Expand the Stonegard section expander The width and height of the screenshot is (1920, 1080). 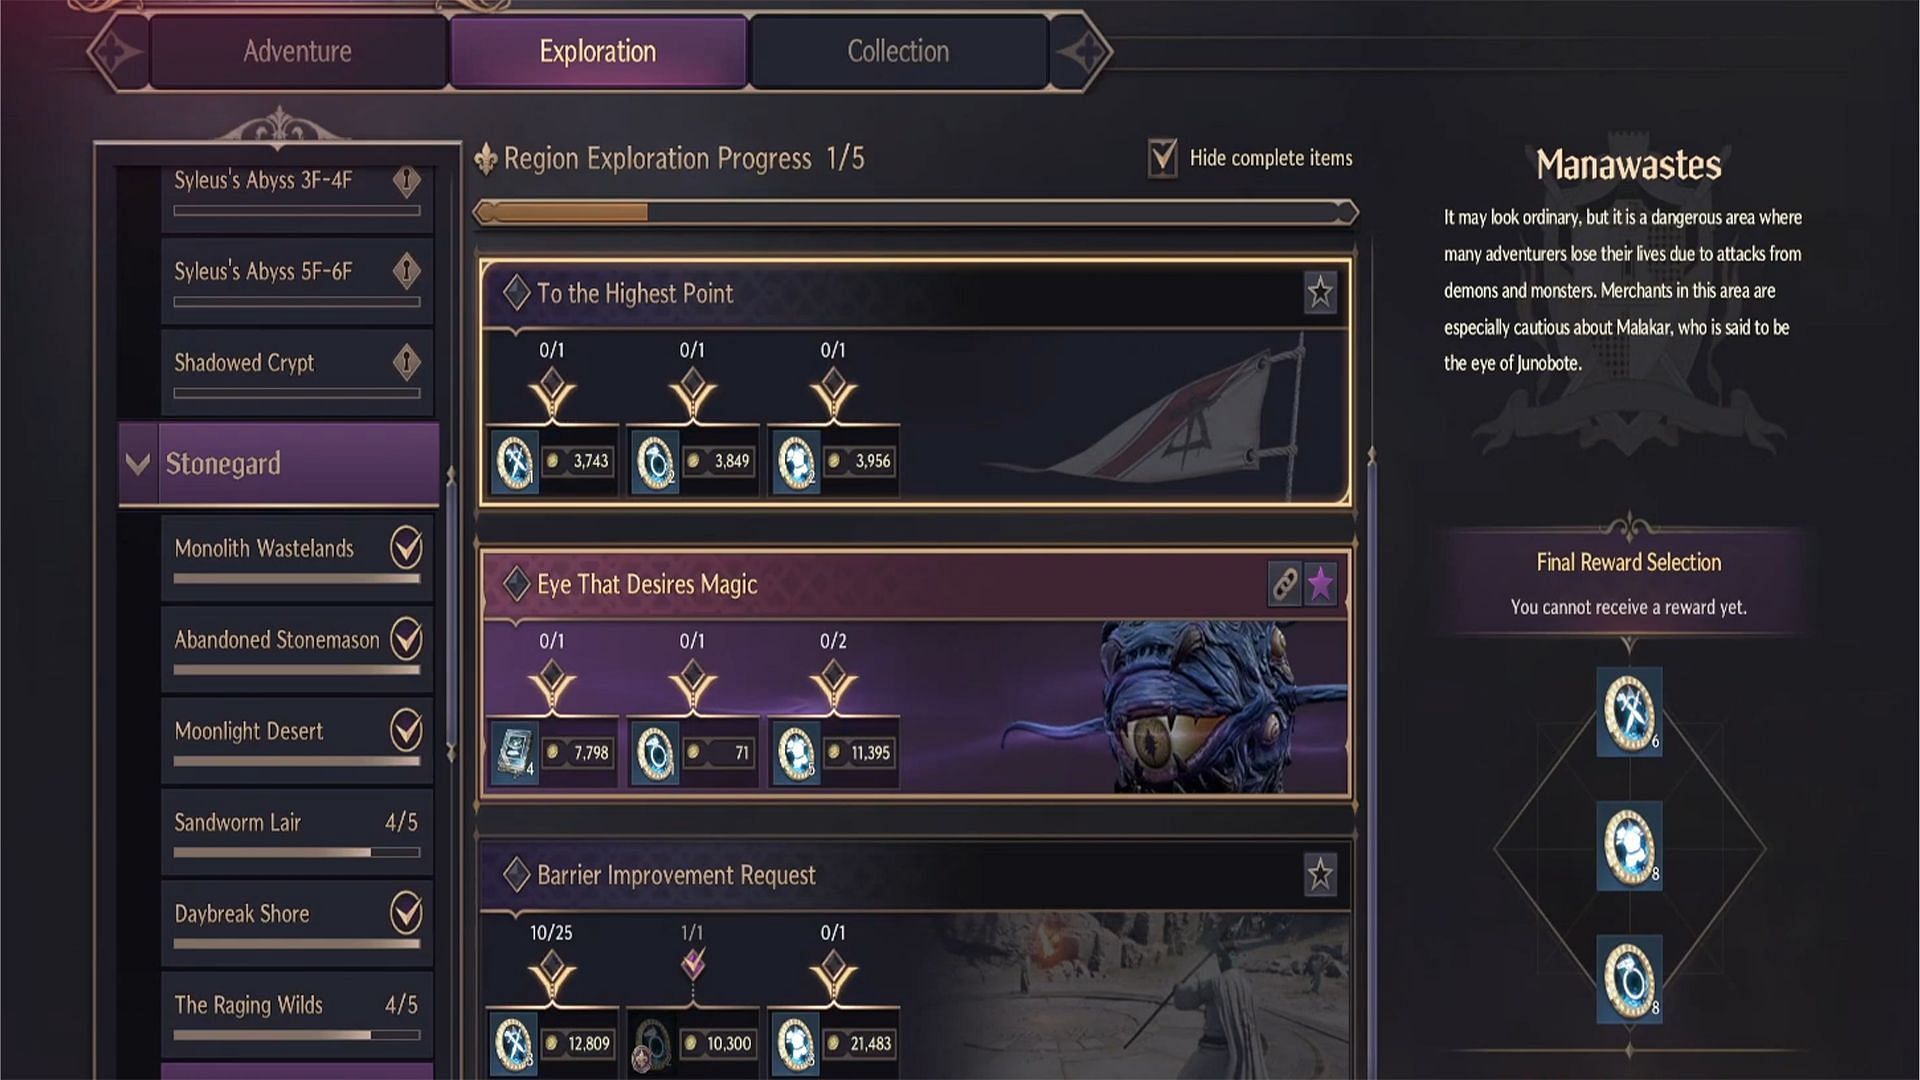pos(140,463)
